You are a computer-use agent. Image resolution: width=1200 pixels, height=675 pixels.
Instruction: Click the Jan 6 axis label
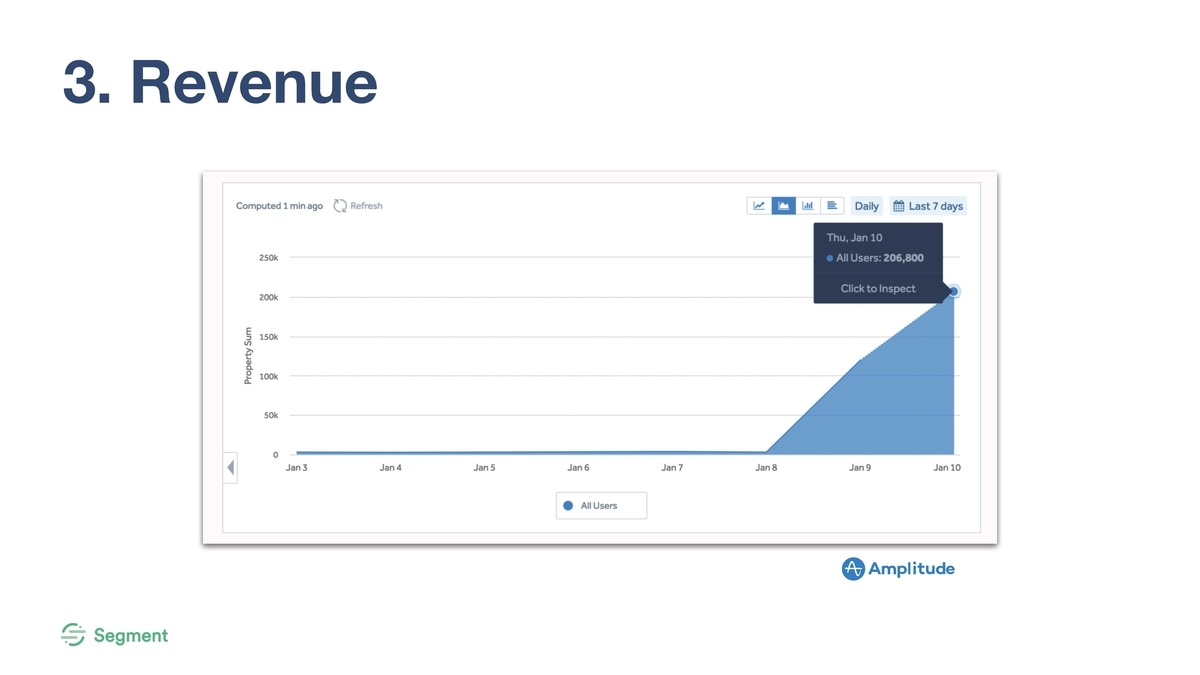pos(578,468)
